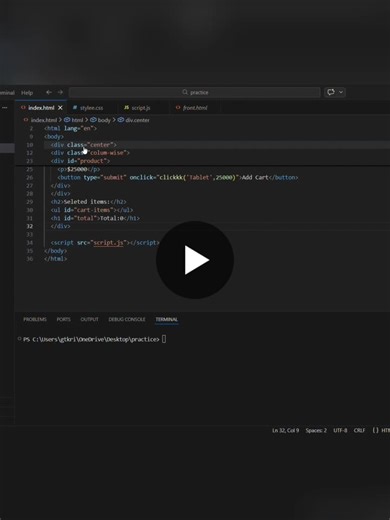Open the PROBLEMS panel tab
This screenshot has height=520, width=390.
(x=35, y=319)
